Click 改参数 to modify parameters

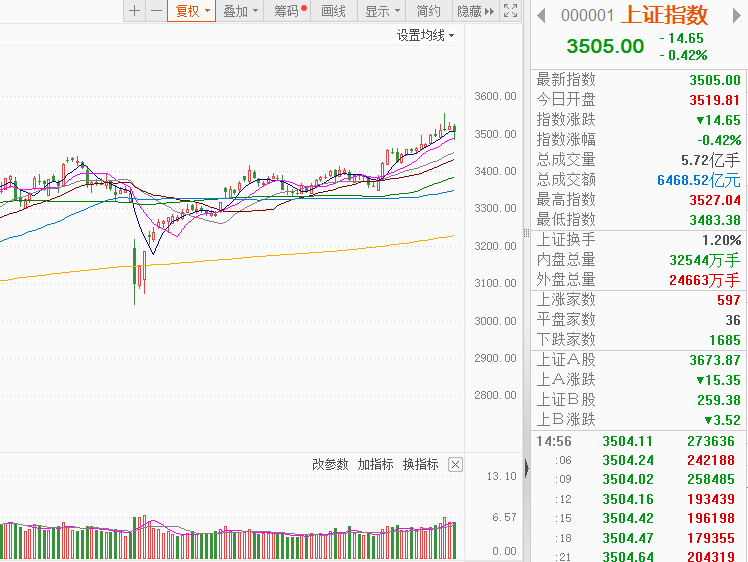click(x=330, y=464)
